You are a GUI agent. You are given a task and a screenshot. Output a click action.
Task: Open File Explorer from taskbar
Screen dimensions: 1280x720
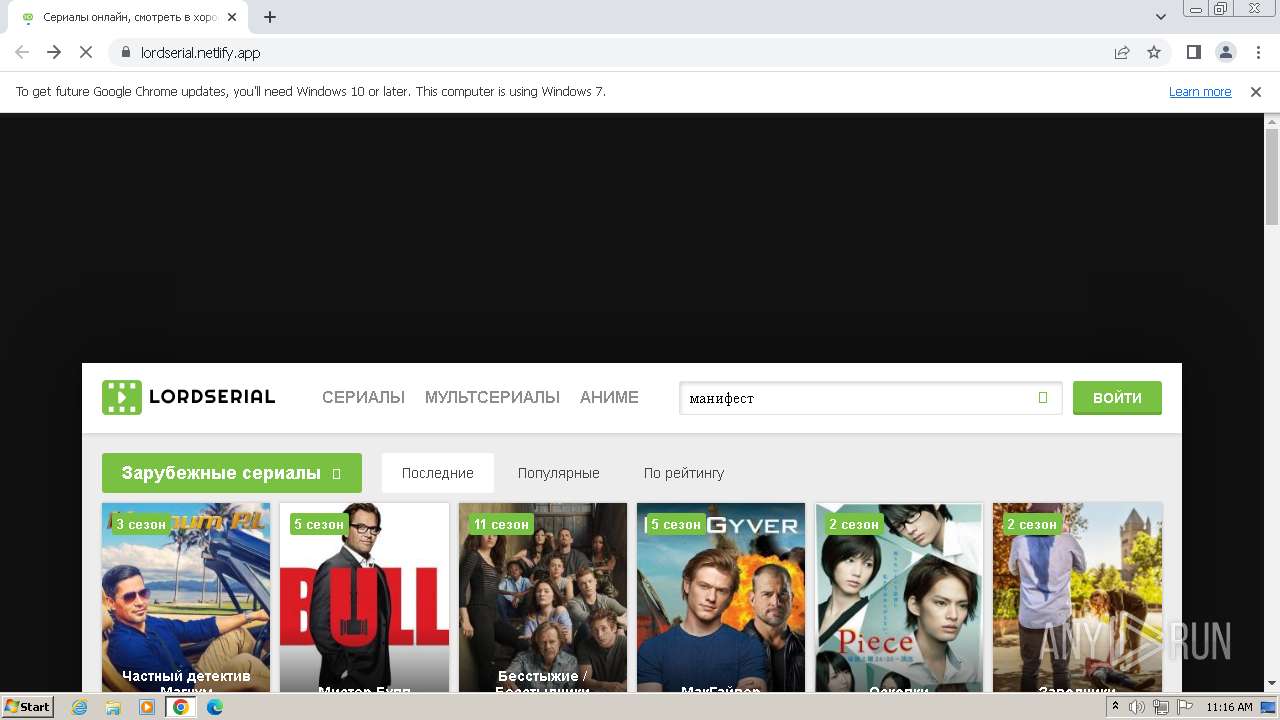pyautogui.click(x=113, y=707)
